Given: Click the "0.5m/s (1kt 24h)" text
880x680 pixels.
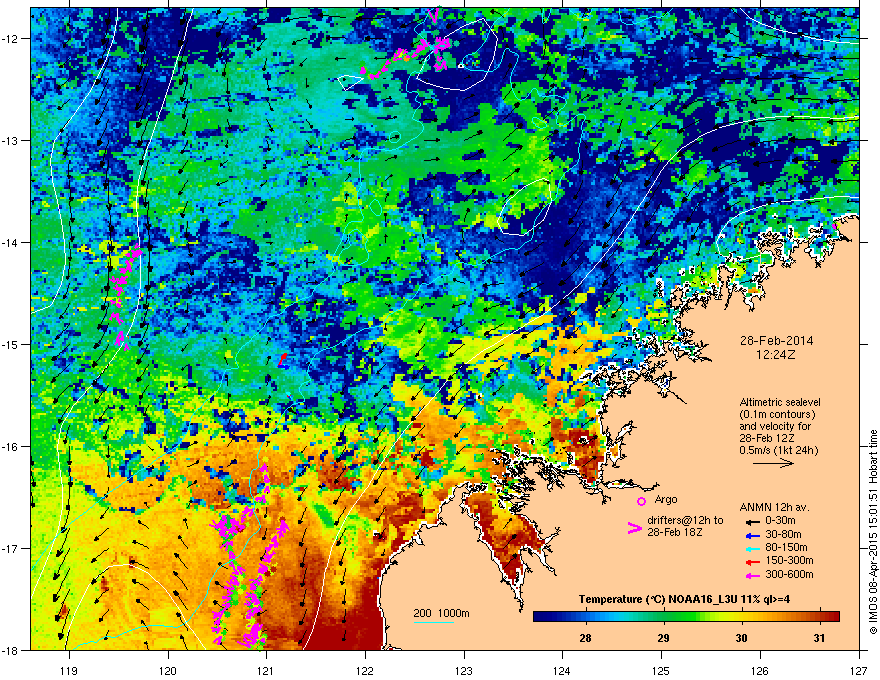Looking at the screenshot, I should coord(778,450).
